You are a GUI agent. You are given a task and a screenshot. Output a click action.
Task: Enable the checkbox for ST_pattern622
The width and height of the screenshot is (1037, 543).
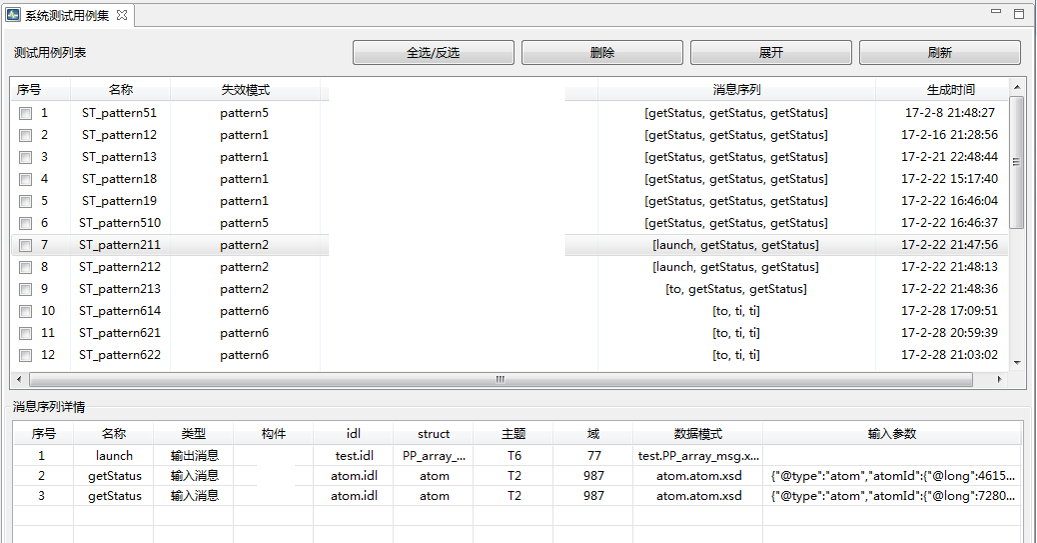(25, 355)
